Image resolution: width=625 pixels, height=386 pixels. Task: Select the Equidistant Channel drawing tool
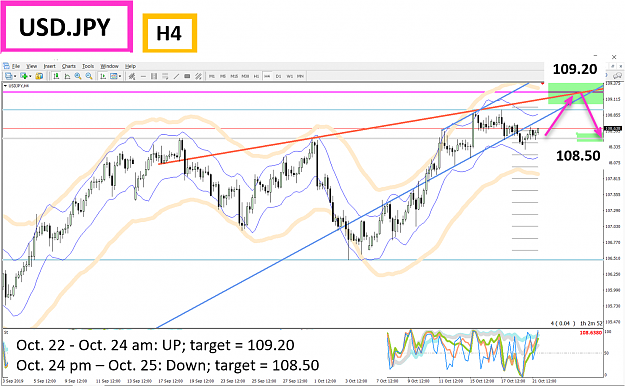198,76
